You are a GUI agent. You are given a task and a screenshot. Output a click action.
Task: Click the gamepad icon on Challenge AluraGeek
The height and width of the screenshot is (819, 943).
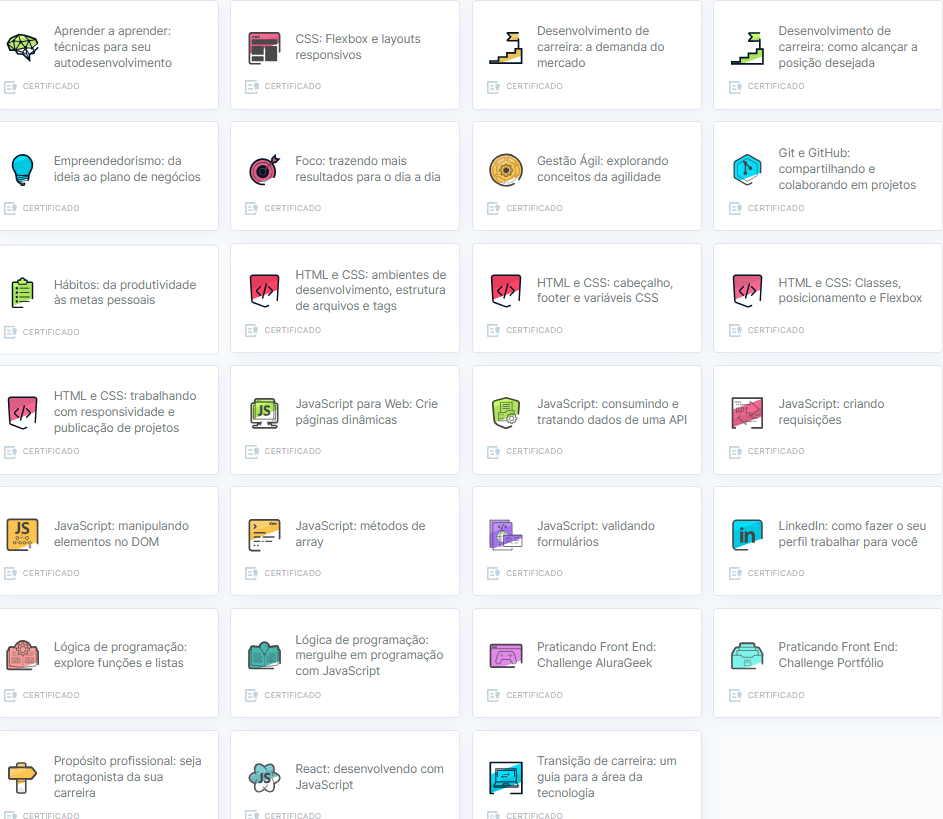(505, 655)
